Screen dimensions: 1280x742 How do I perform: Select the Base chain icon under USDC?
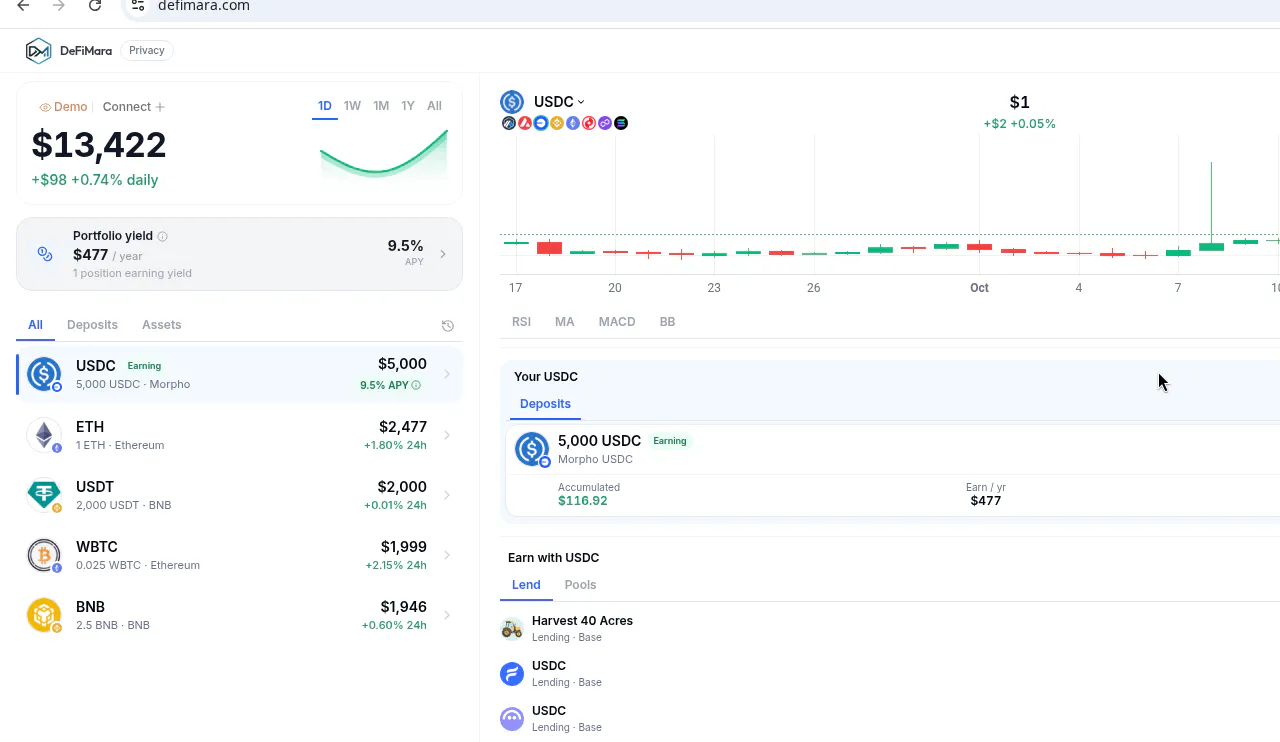(541, 123)
